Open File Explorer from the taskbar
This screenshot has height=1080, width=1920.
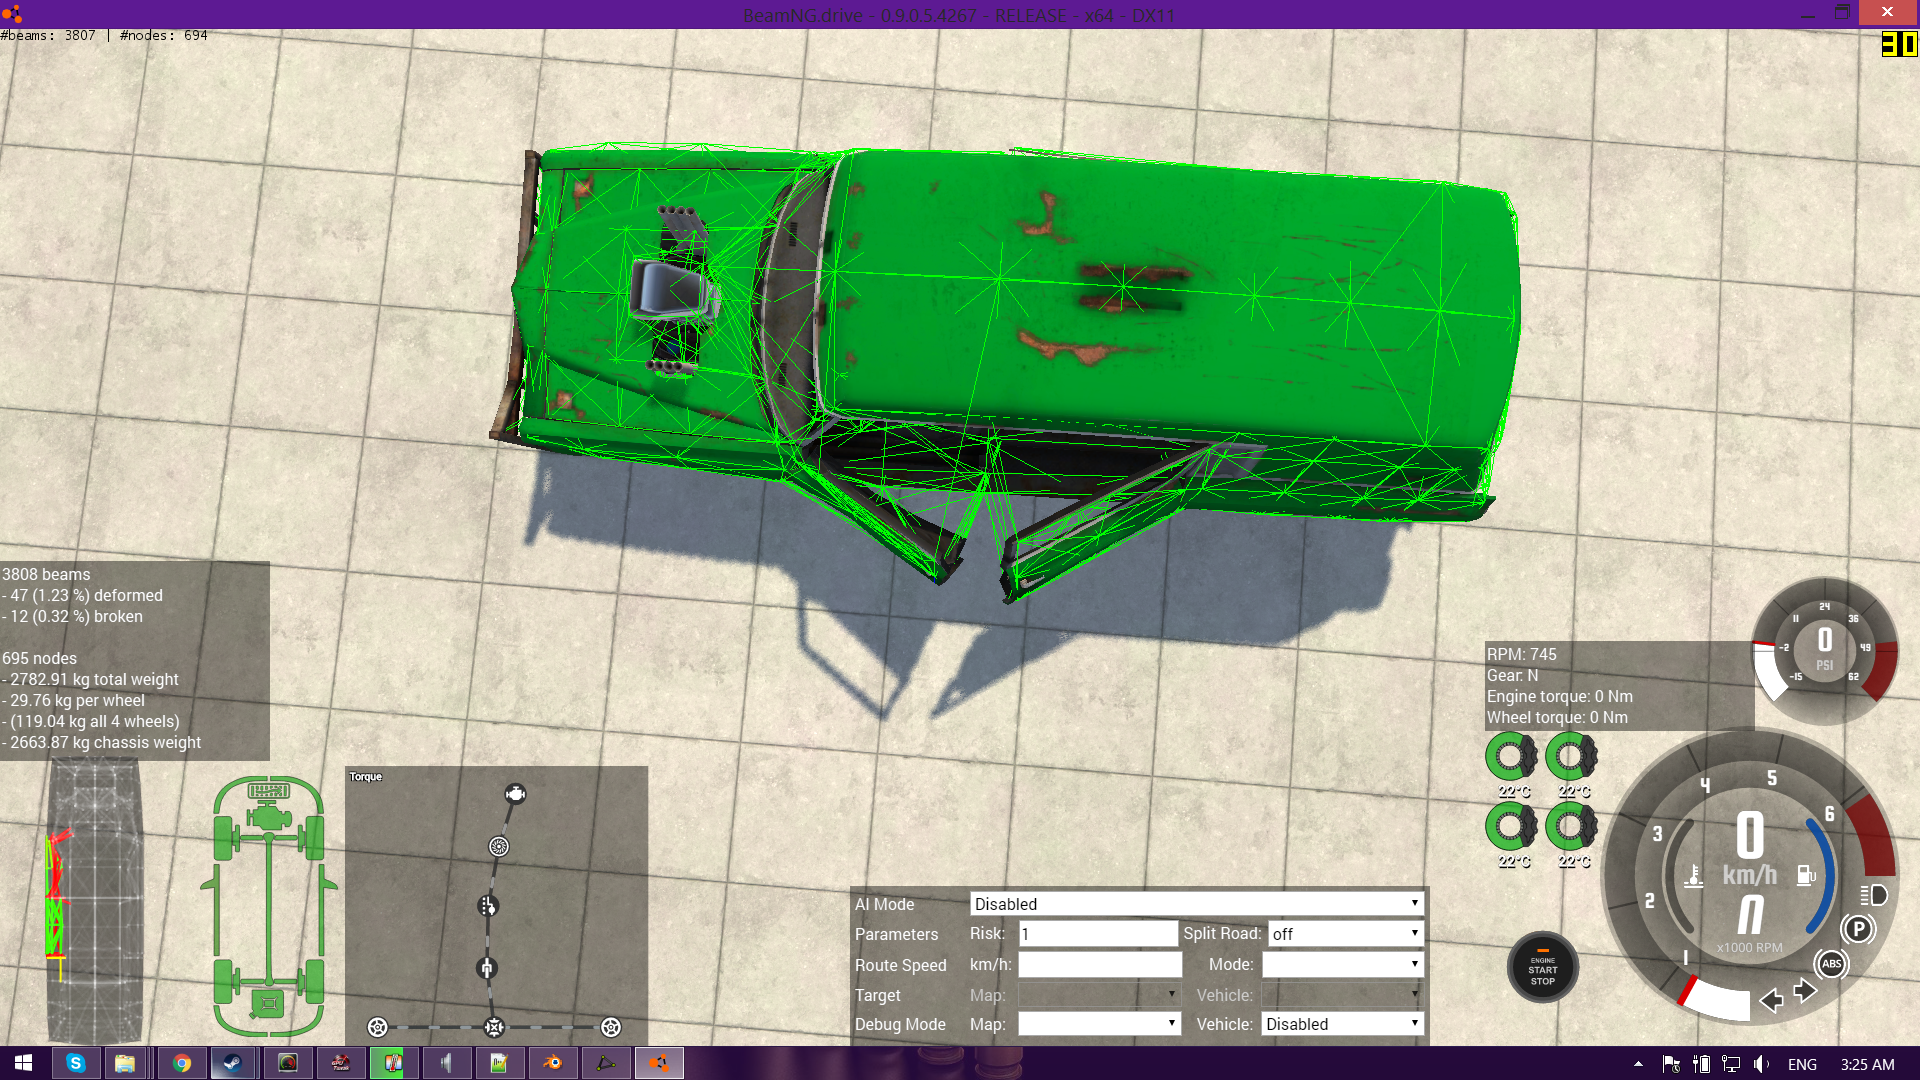click(125, 1063)
